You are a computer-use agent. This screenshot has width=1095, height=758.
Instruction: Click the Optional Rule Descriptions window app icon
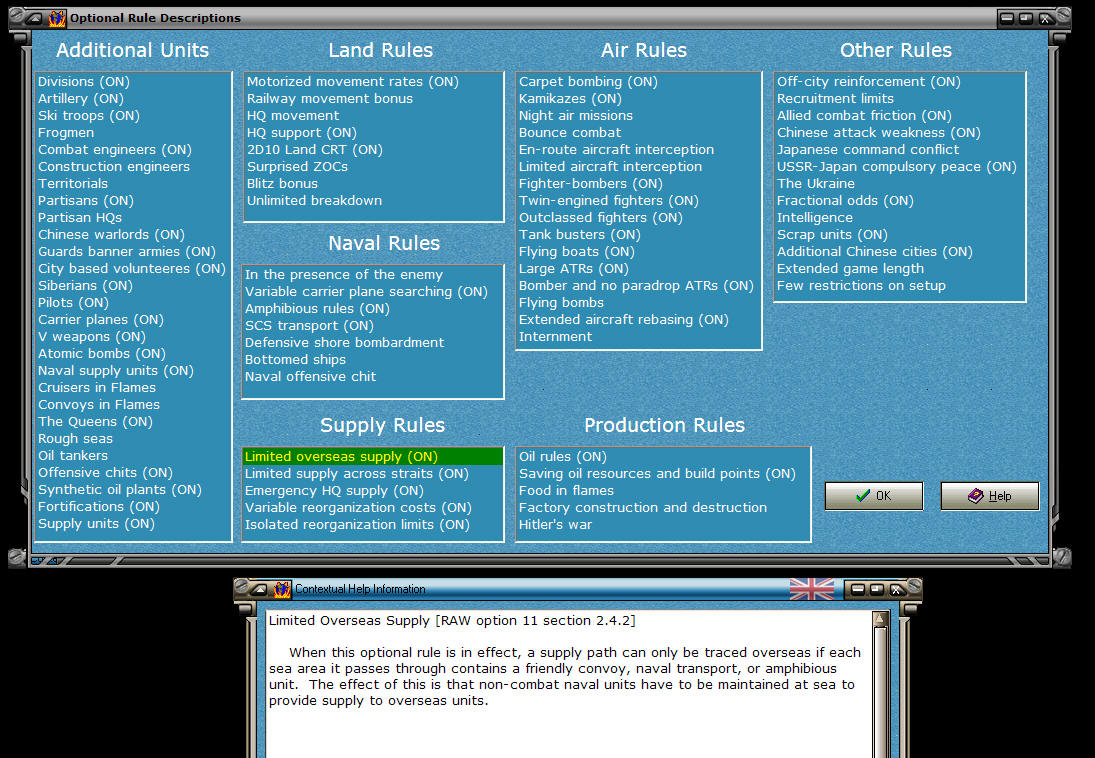tap(57, 18)
